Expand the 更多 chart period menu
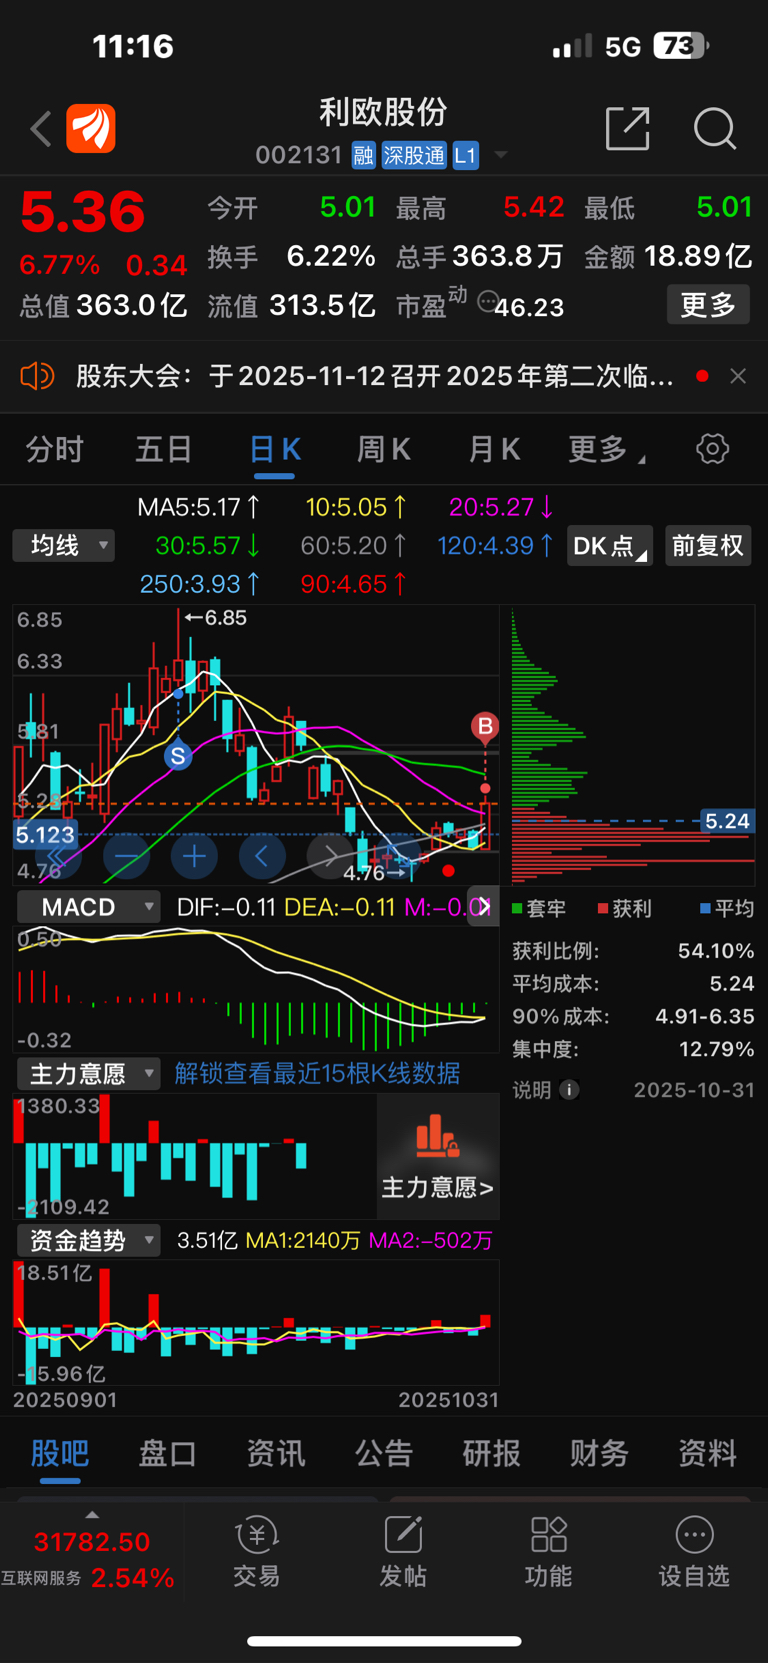 click(606, 449)
